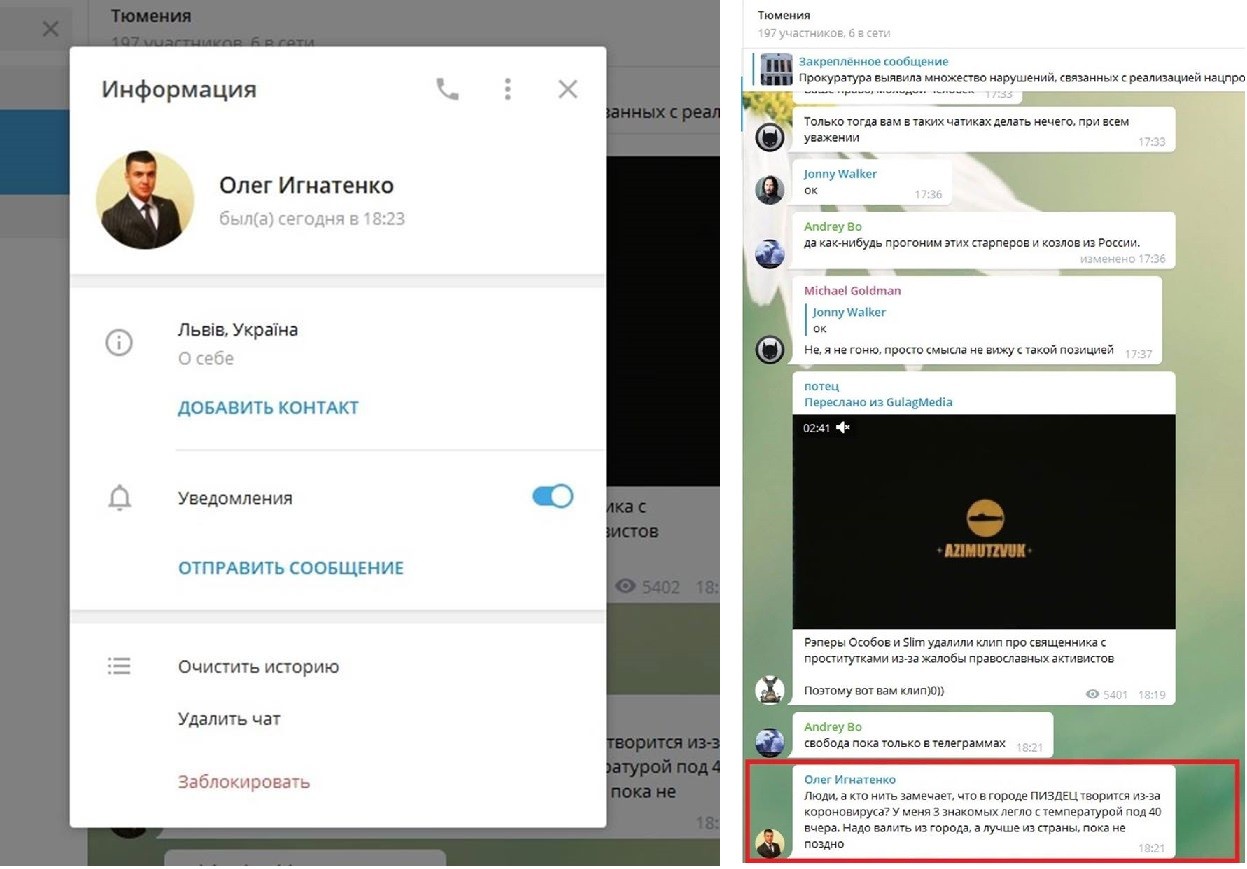The width and height of the screenshot is (1247, 869).
Task: Click the info icon next to Львів, Україна
Action: coord(119,343)
